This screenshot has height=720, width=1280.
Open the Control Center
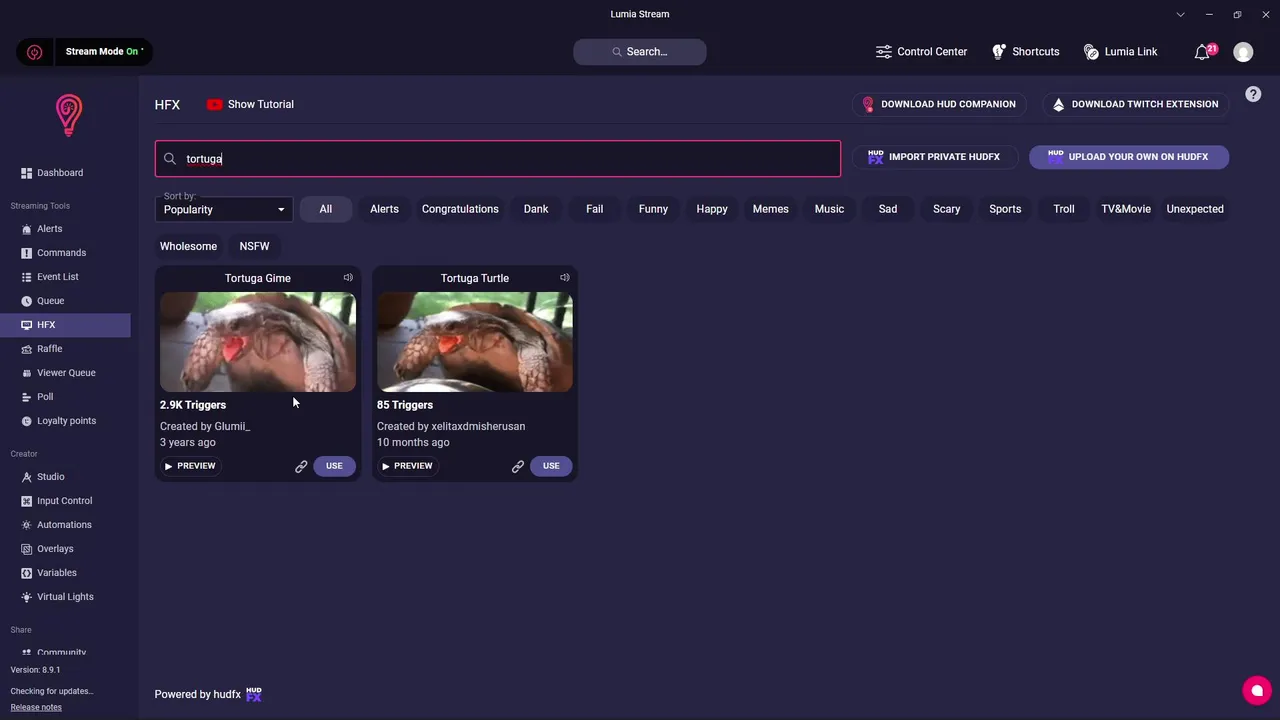pyautogui.click(x=921, y=52)
